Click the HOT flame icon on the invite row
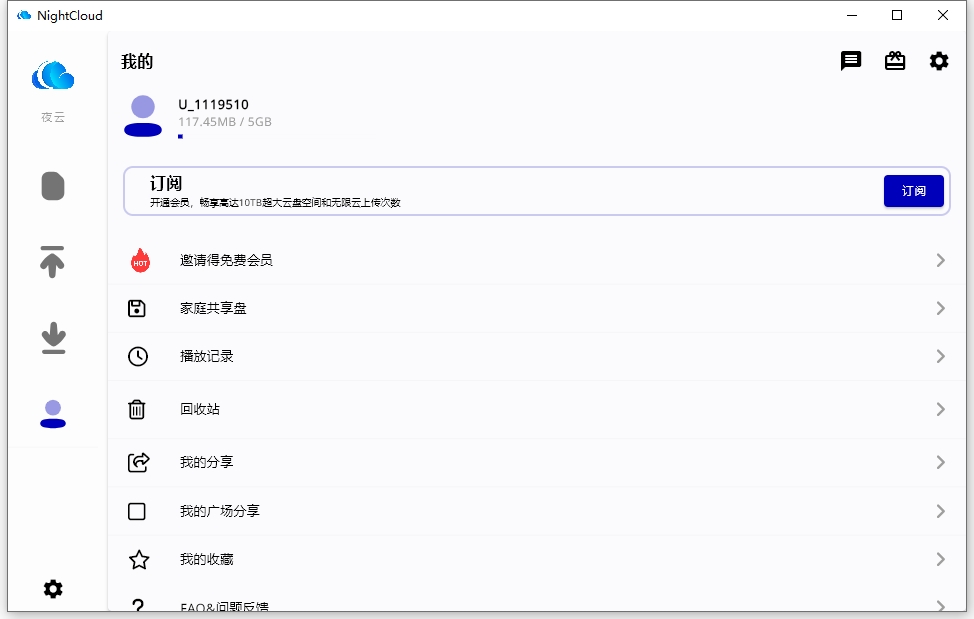 tap(138, 260)
